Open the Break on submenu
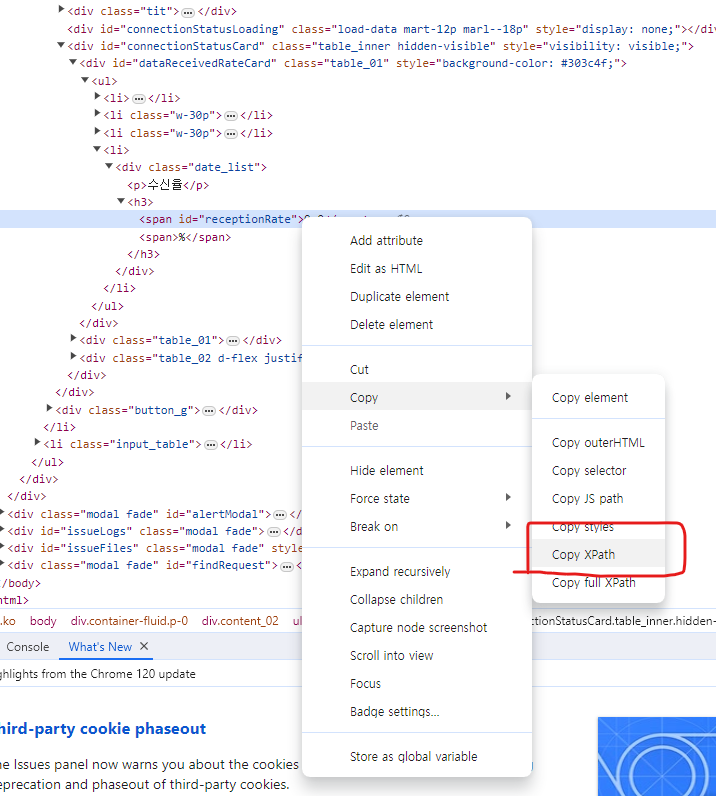The image size is (716, 796). (416, 526)
